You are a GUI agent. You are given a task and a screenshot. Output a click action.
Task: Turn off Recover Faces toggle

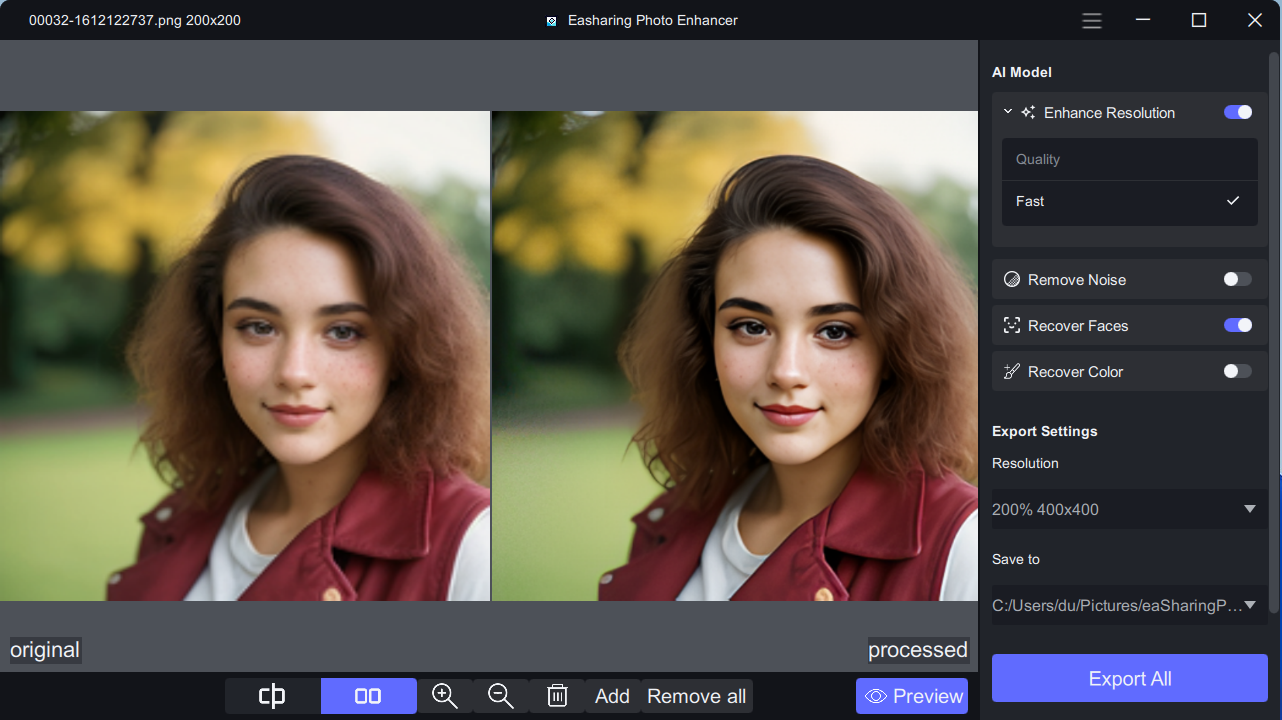(x=1237, y=326)
